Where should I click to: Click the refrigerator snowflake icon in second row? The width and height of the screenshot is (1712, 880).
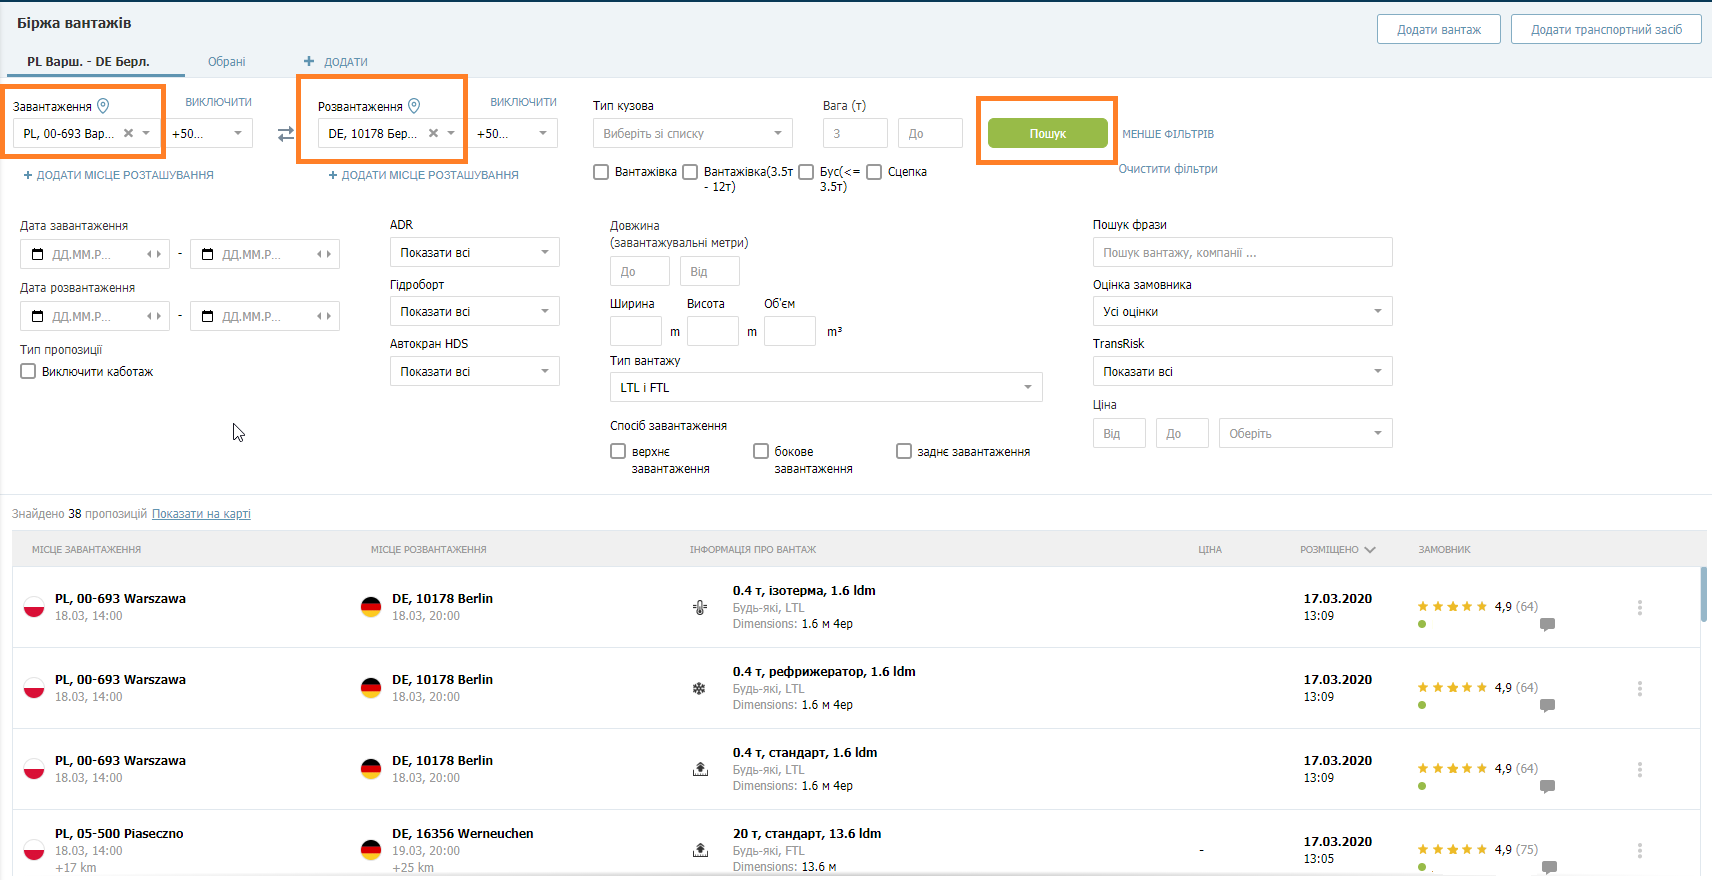click(x=700, y=688)
